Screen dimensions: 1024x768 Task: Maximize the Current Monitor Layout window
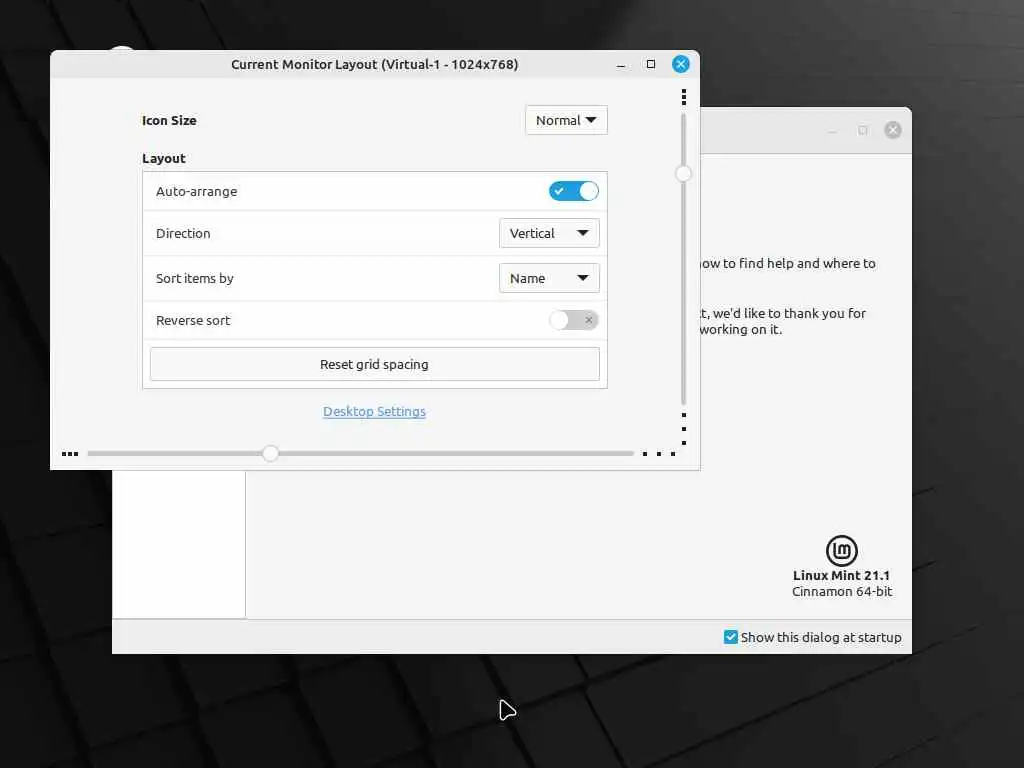tap(650, 64)
